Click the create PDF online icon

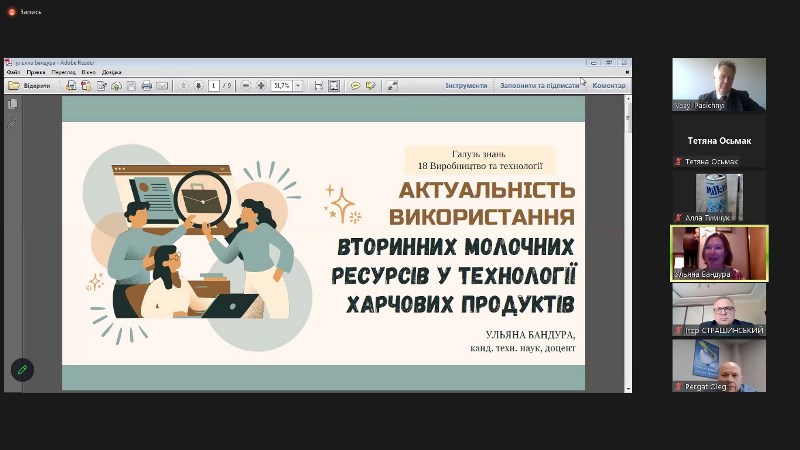click(x=71, y=86)
